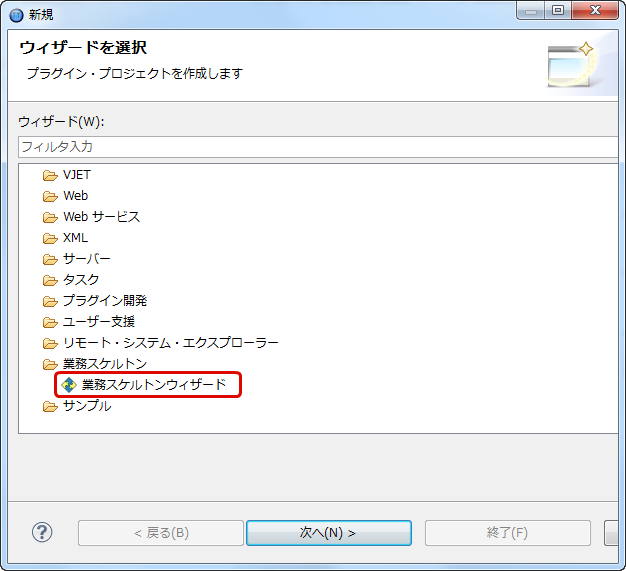Select the サンプル category label
Screen dimensions: 626x571
pos(87,406)
